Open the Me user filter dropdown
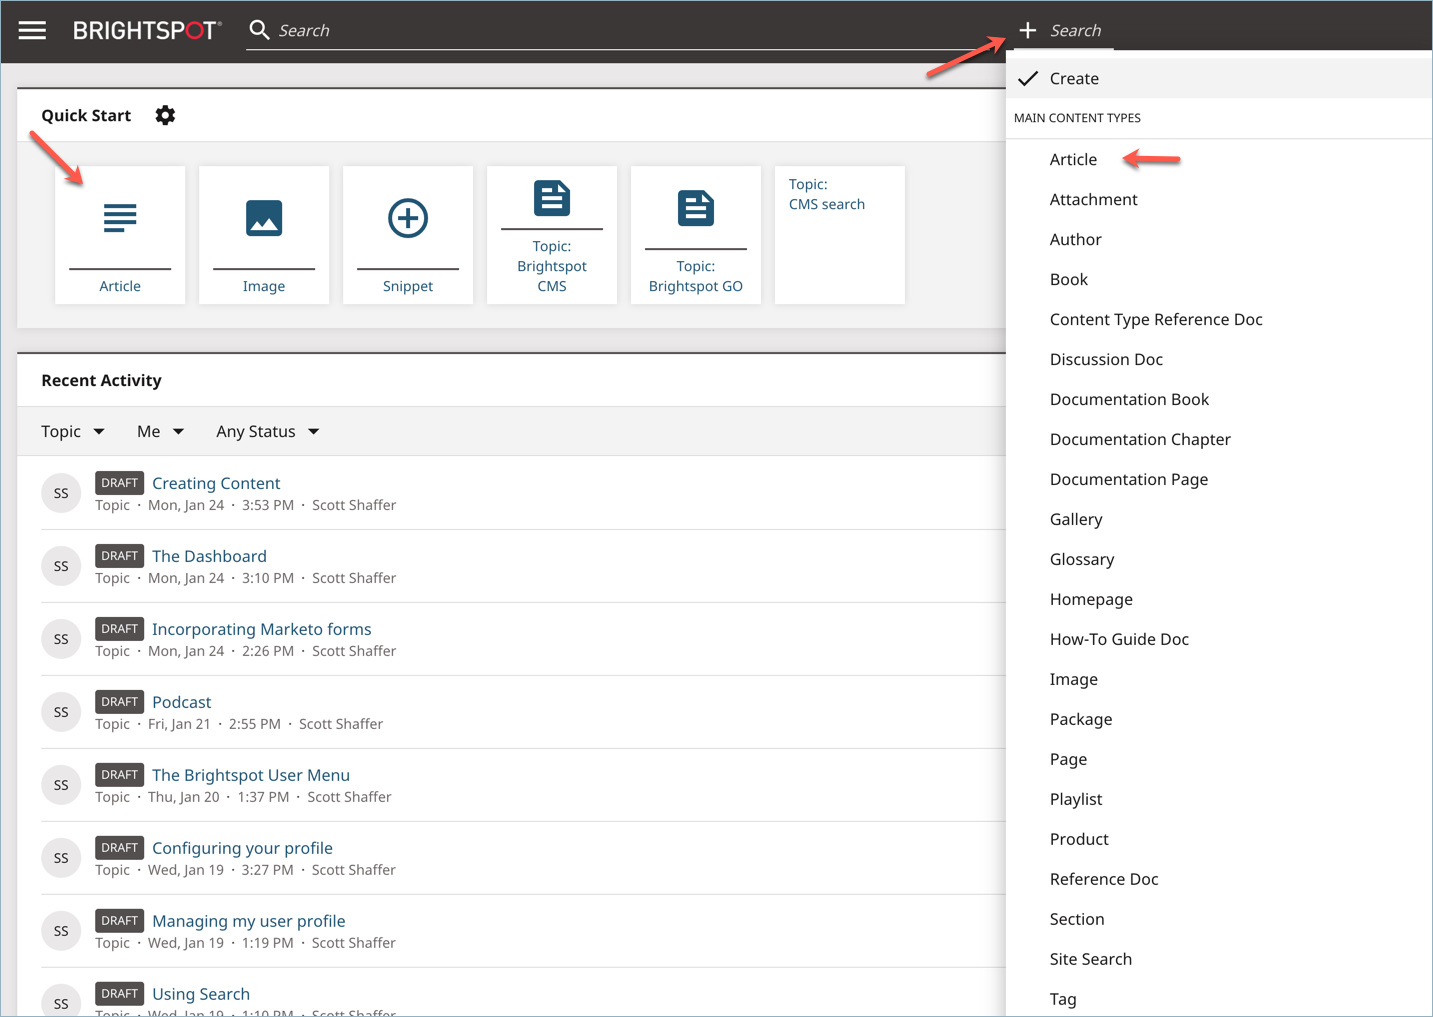Viewport: 1433px width, 1017px height. pyautogui.click(x=160, y=431)
